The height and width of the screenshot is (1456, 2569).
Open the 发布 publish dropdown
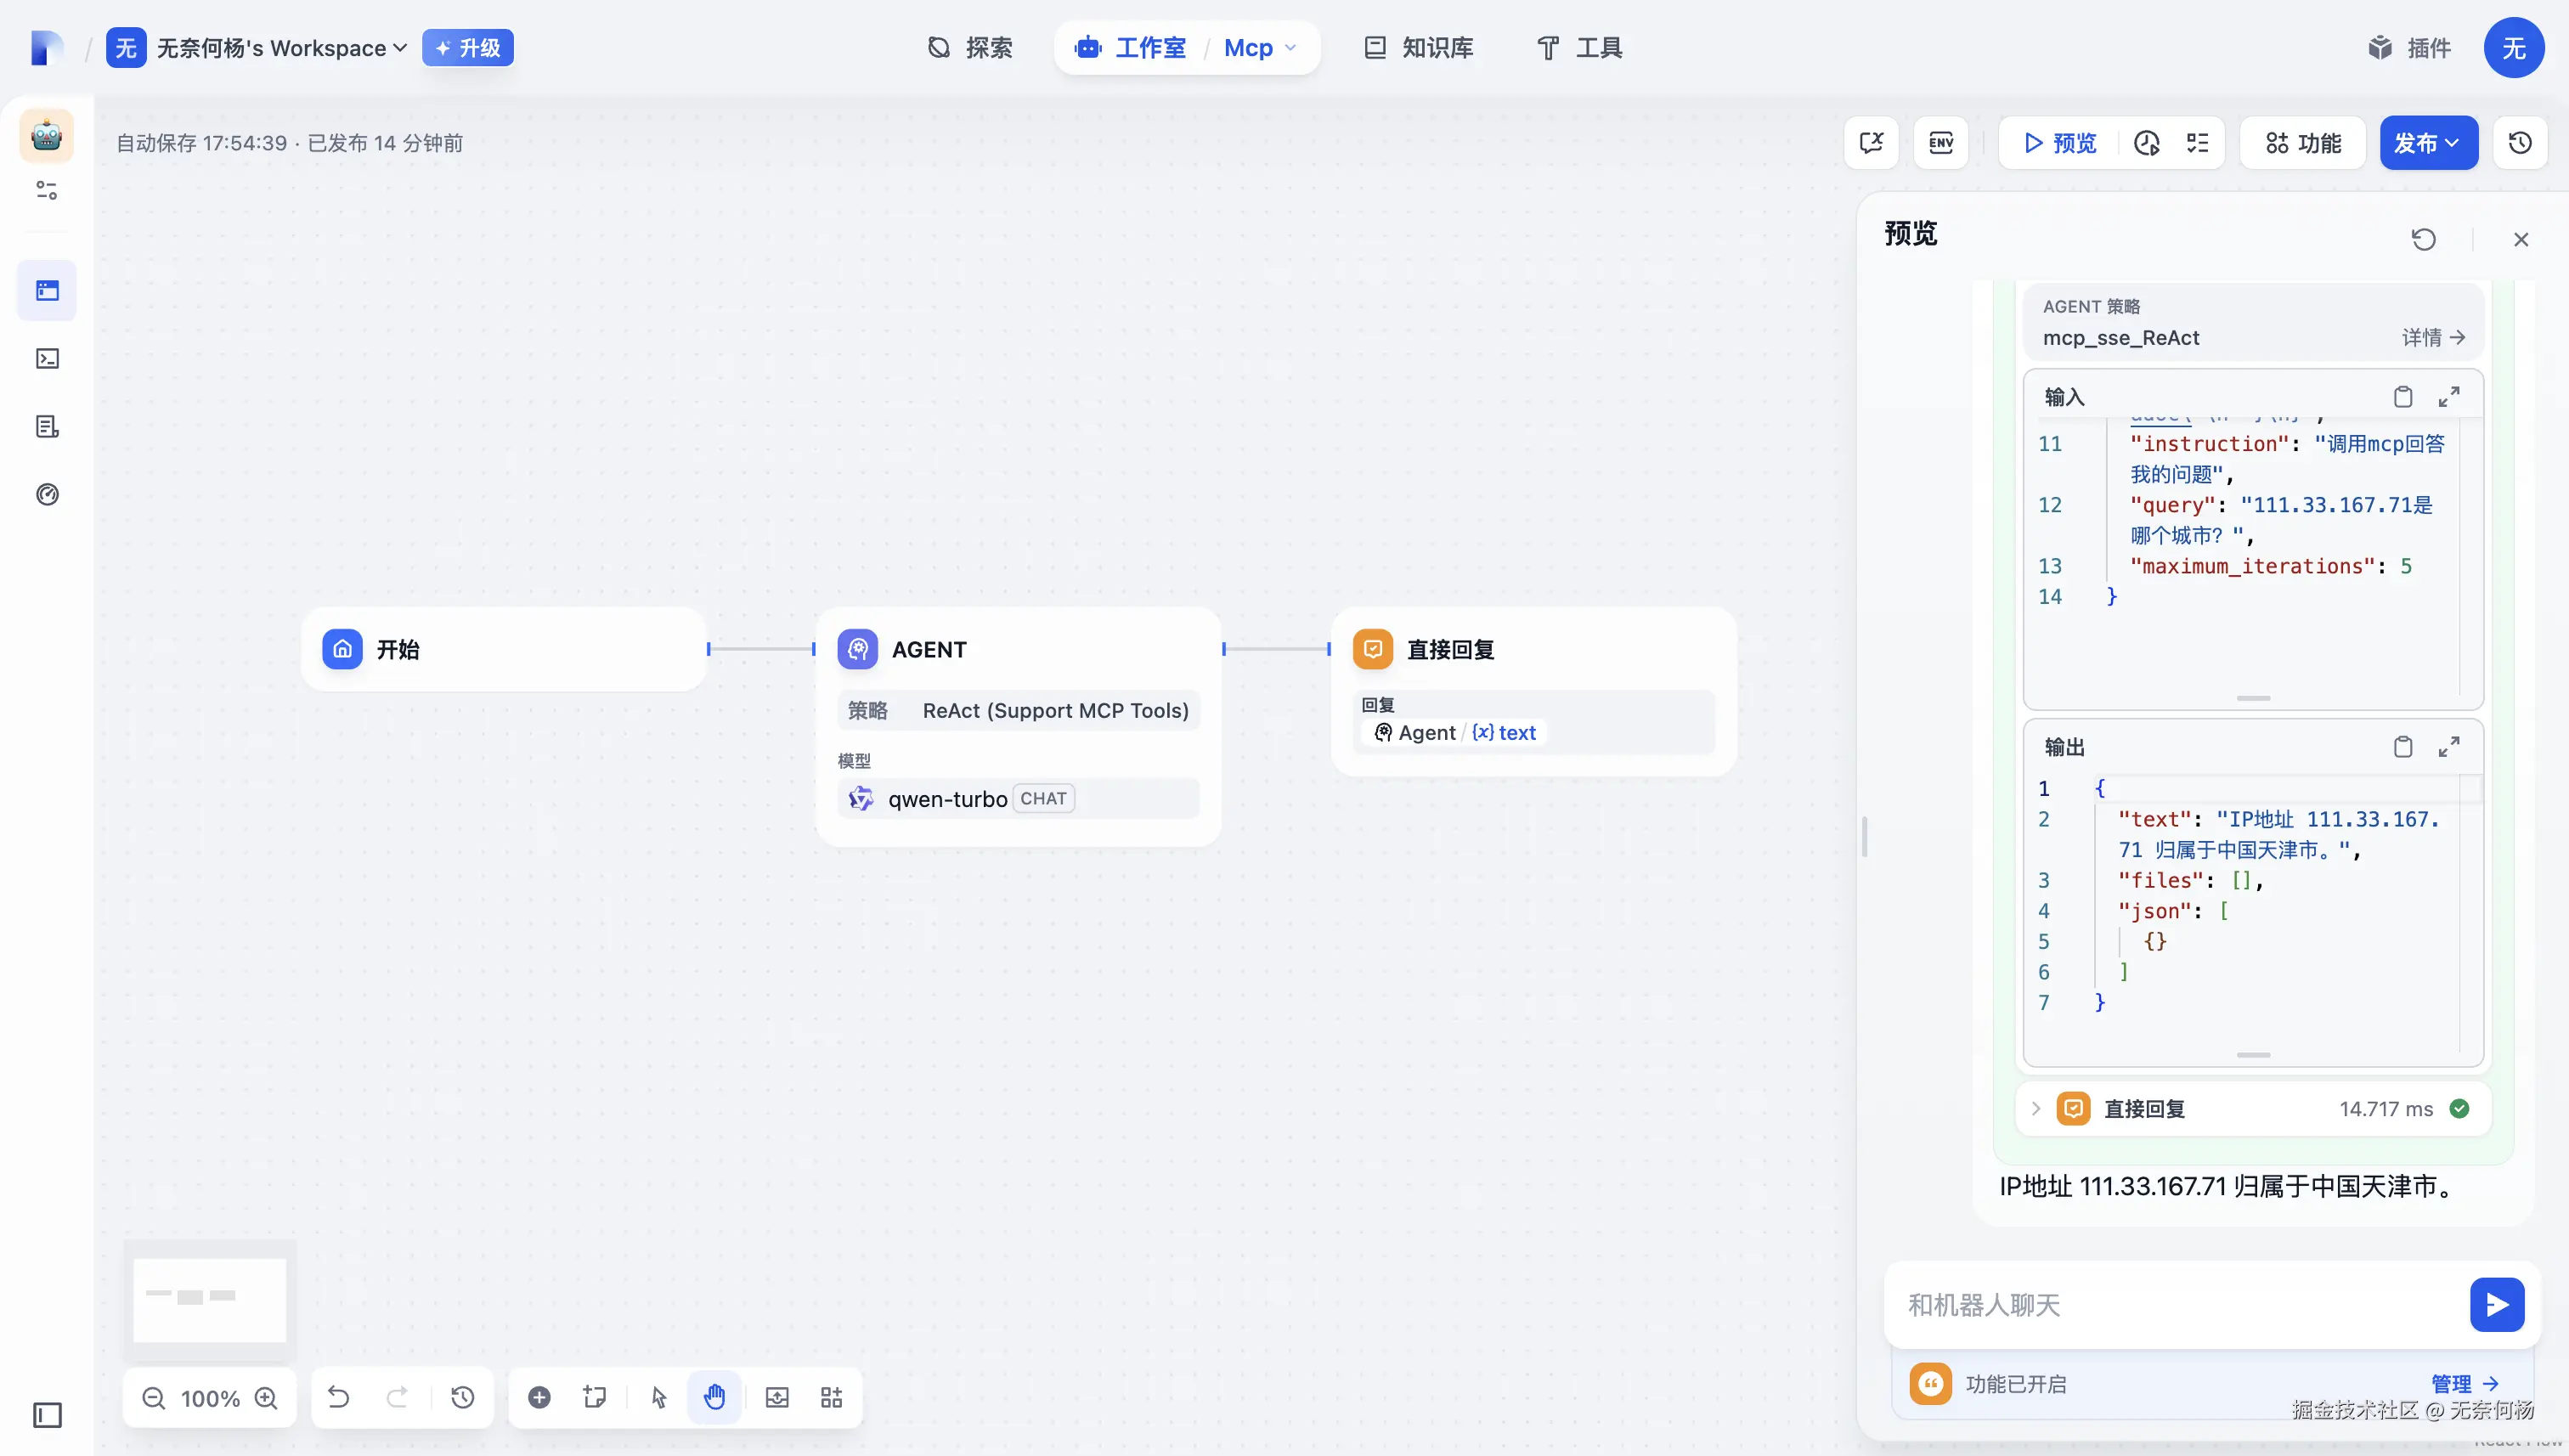(2427, 143)
